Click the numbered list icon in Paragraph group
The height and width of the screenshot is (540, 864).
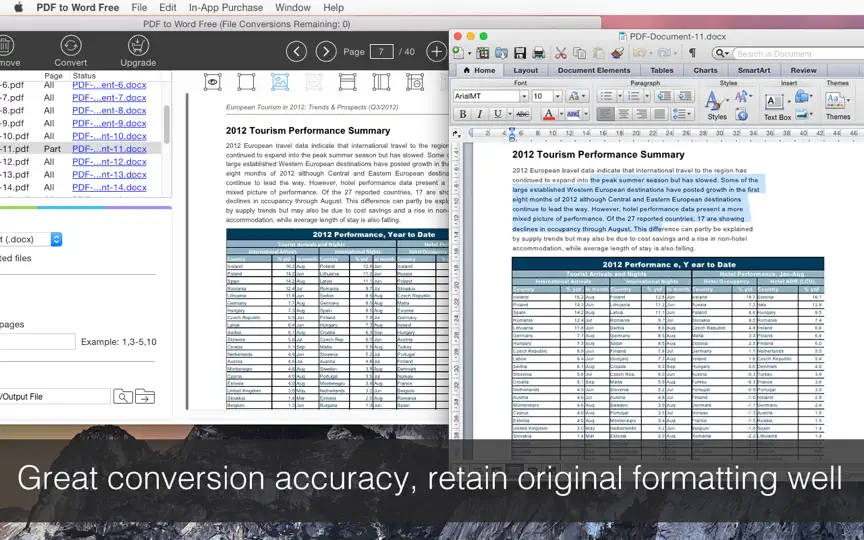click(634, 96)
